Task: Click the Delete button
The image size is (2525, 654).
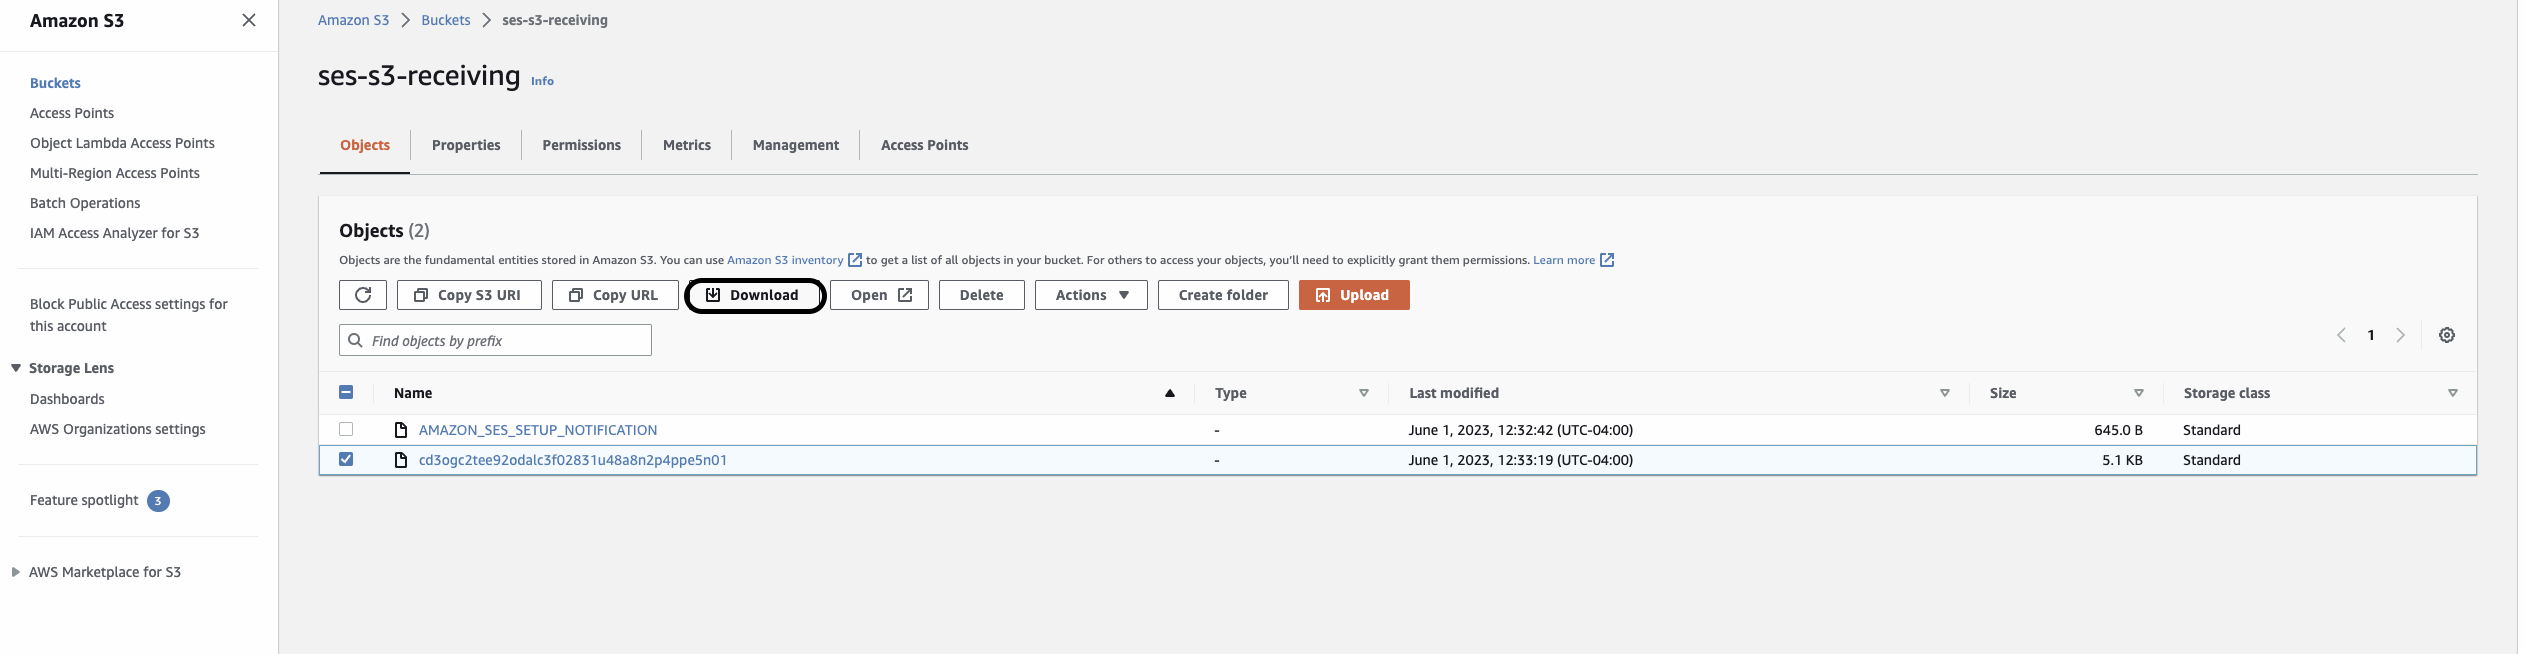Action: tap(981, 295)
